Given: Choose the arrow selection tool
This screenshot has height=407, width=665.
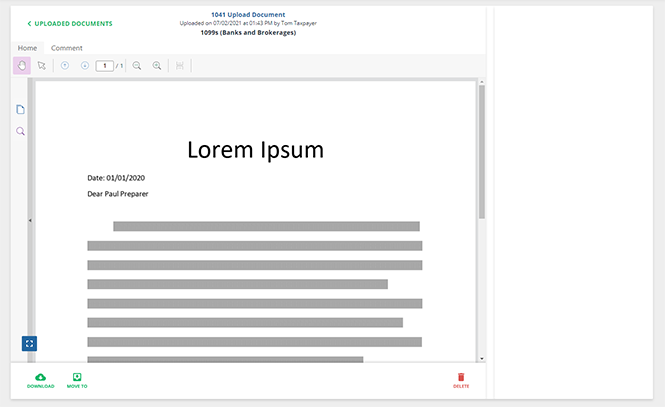Looking at the screenshot, I should coord(42,66).
